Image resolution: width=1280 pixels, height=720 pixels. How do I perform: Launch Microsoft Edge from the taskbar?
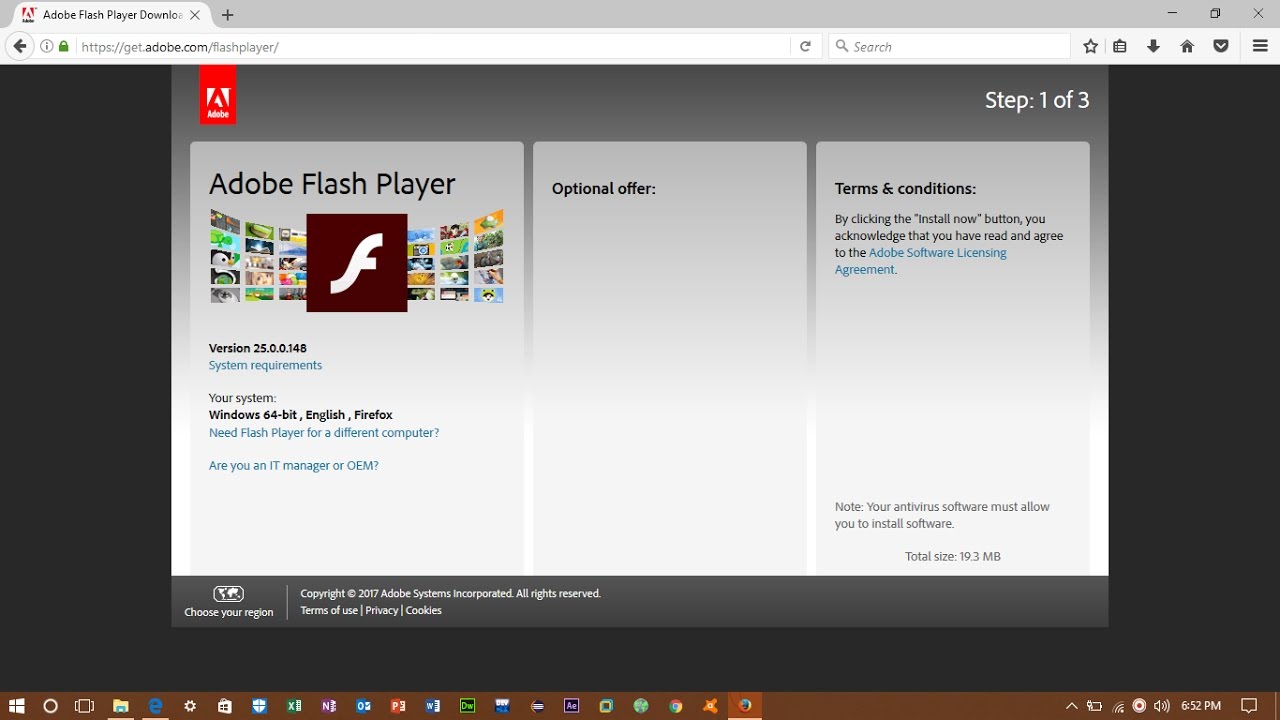click(x=155, y=705)
